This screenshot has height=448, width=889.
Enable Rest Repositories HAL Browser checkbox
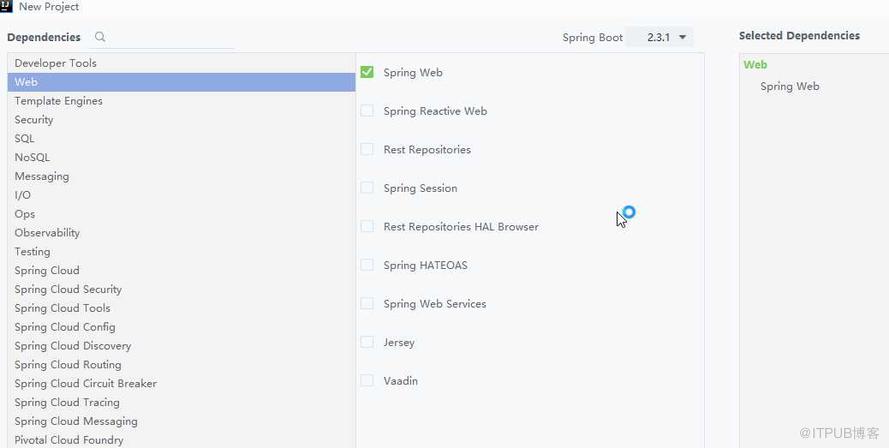[367, 226]
